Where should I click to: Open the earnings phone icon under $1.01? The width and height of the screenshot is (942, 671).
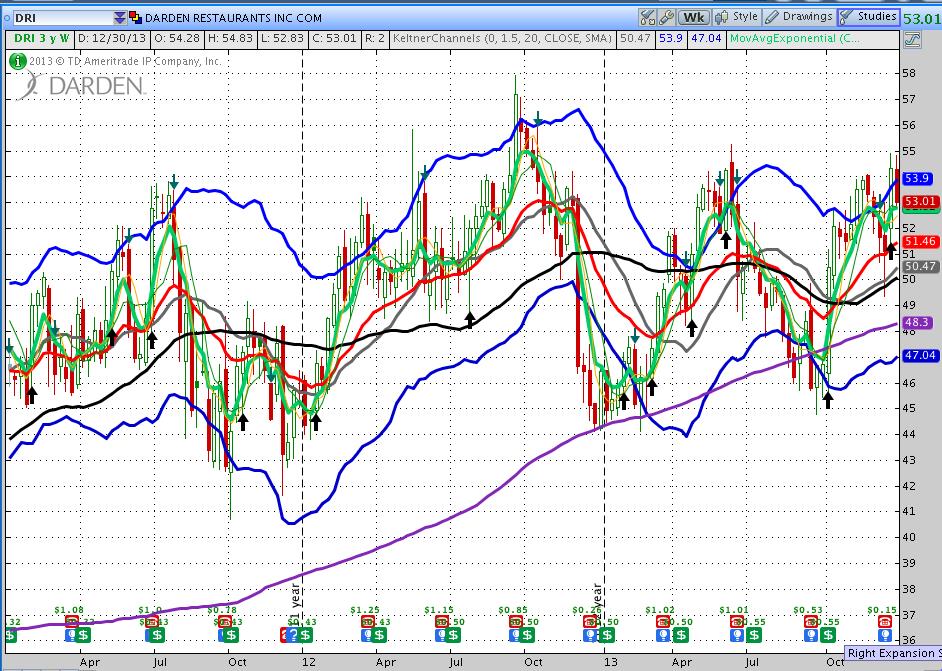pyautogui.click(x=738, y=621)
